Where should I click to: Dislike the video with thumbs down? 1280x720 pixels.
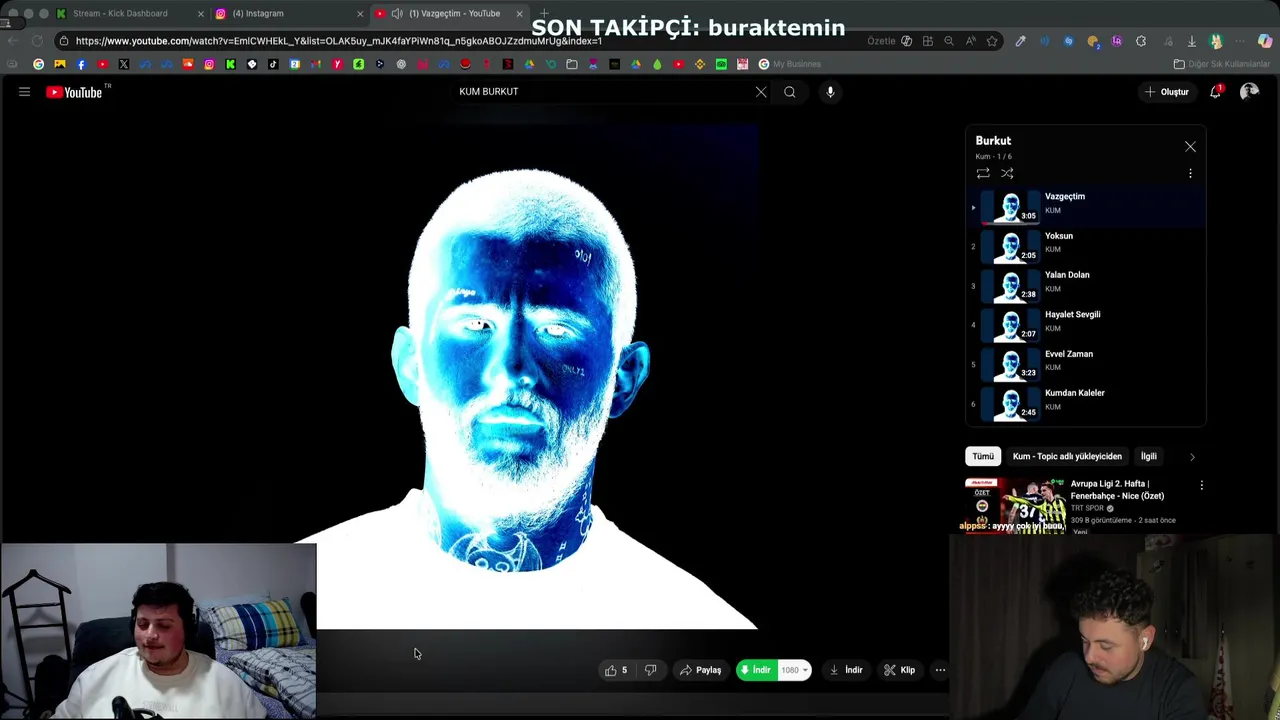tap(650, 670)
